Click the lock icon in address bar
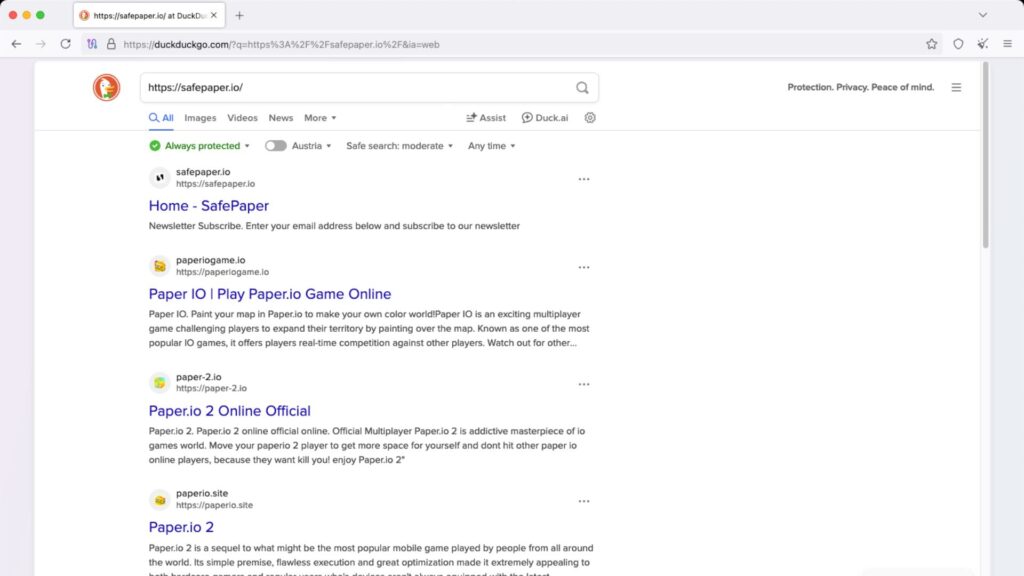 tap(111, 44)
